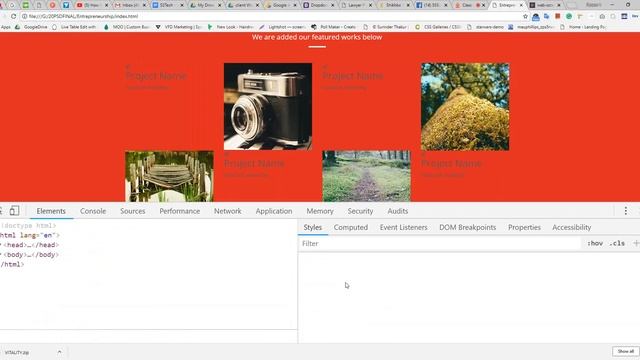Open the MOO Custom Business bookmark

(x=127, y=27)
